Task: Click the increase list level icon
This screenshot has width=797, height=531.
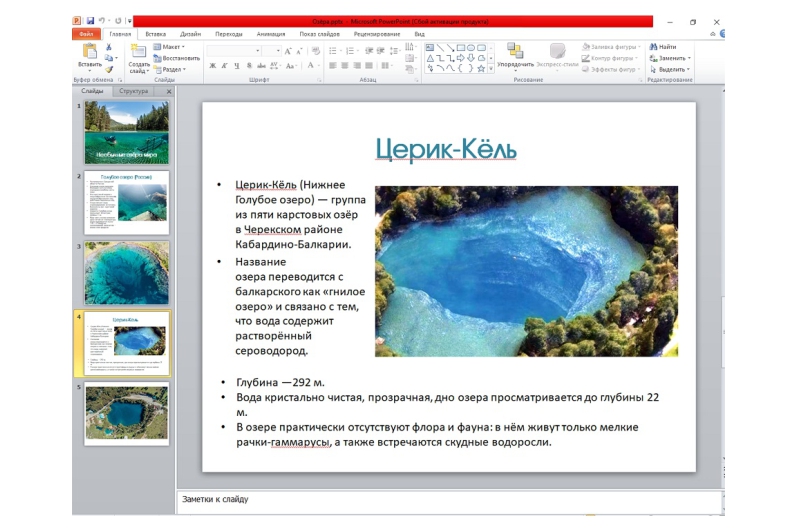Action: pos(380,51)
